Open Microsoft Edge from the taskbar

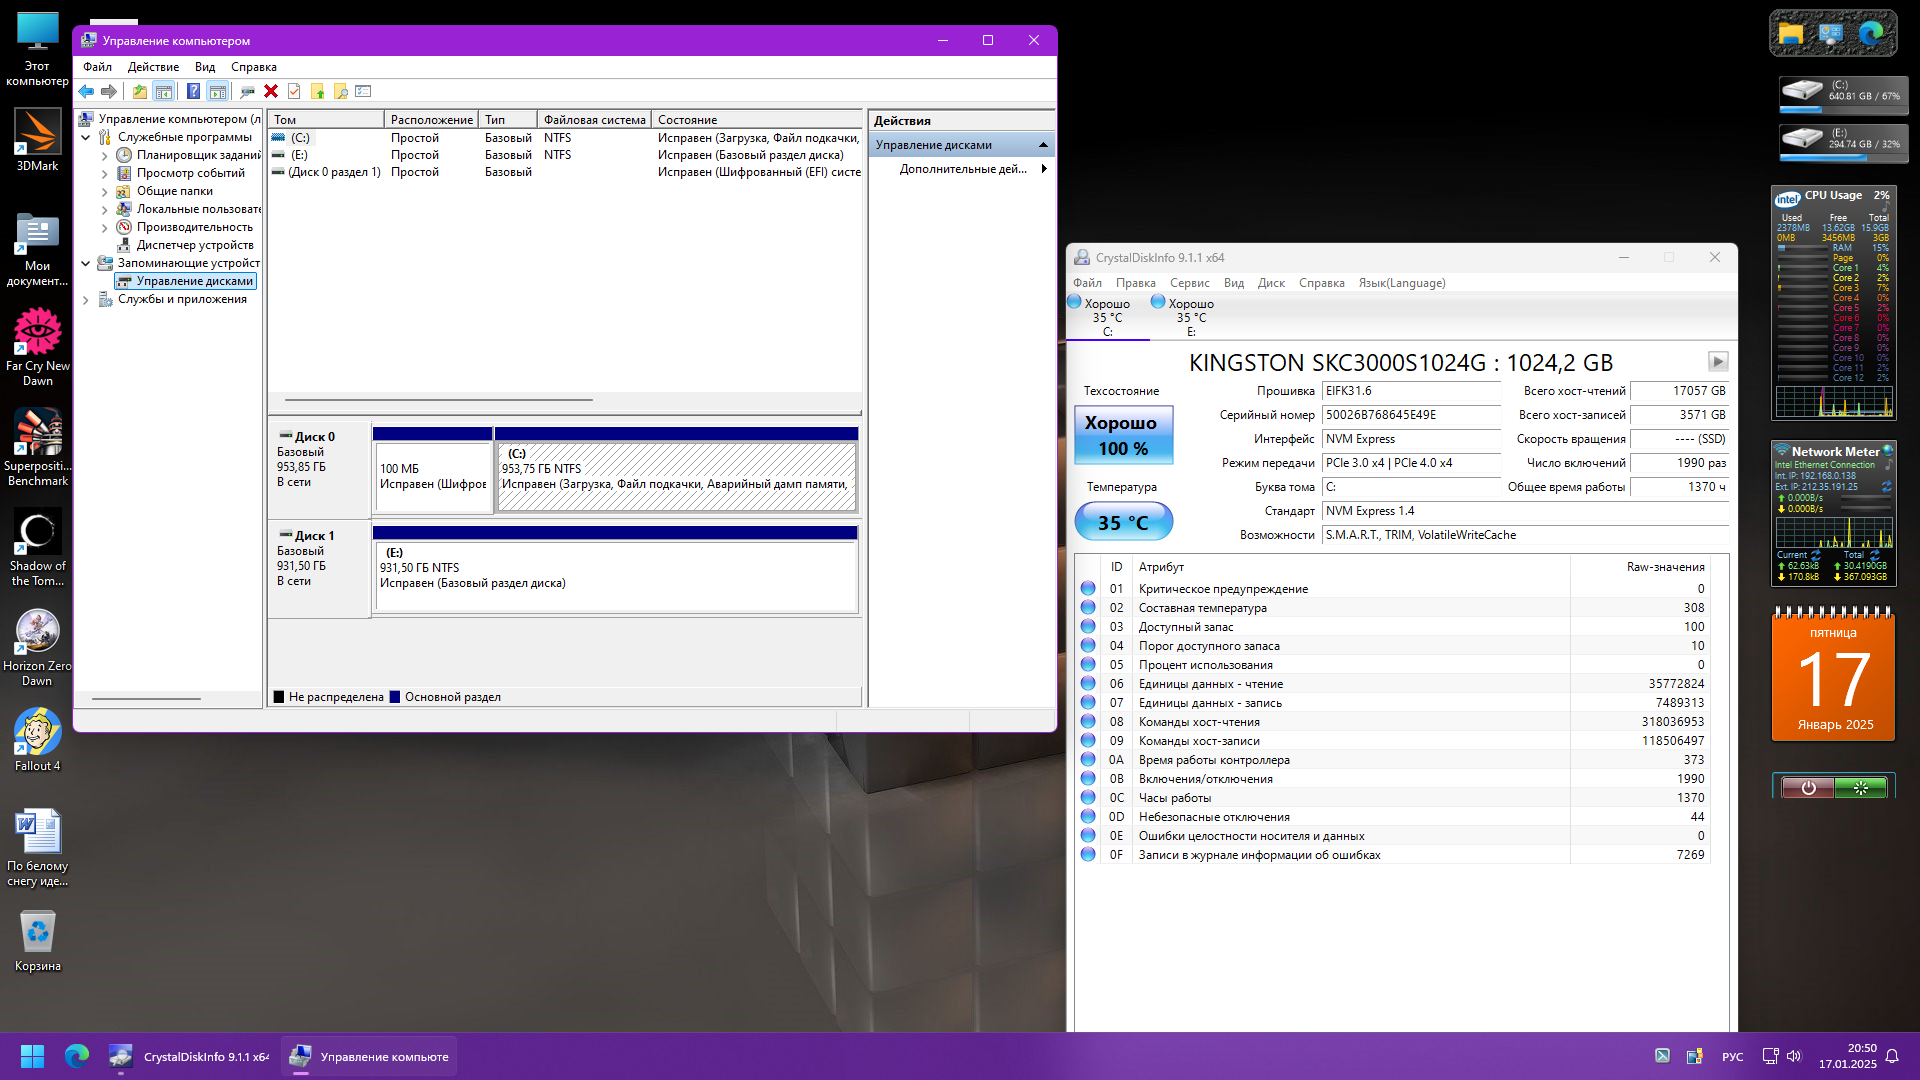pyautogui.click(x=77, y=1056)
